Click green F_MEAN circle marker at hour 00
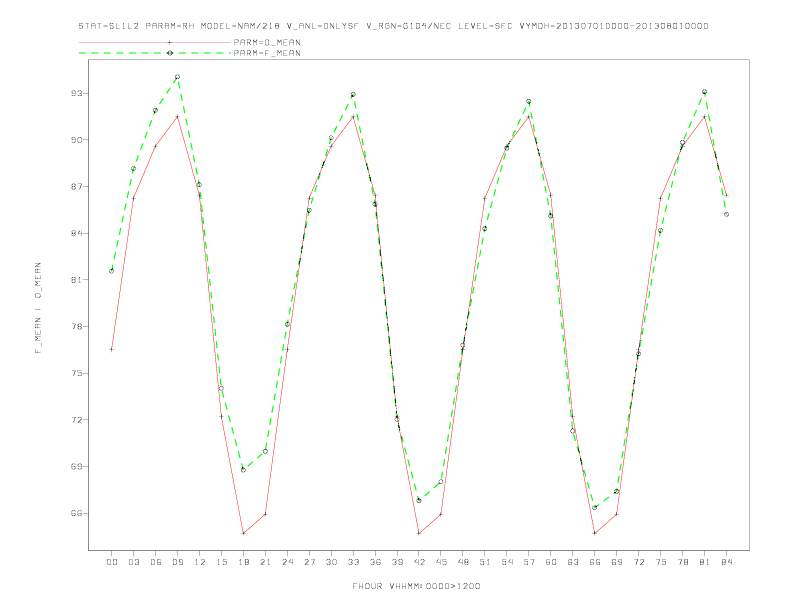792x612 pixels. (x=112, y=271)
